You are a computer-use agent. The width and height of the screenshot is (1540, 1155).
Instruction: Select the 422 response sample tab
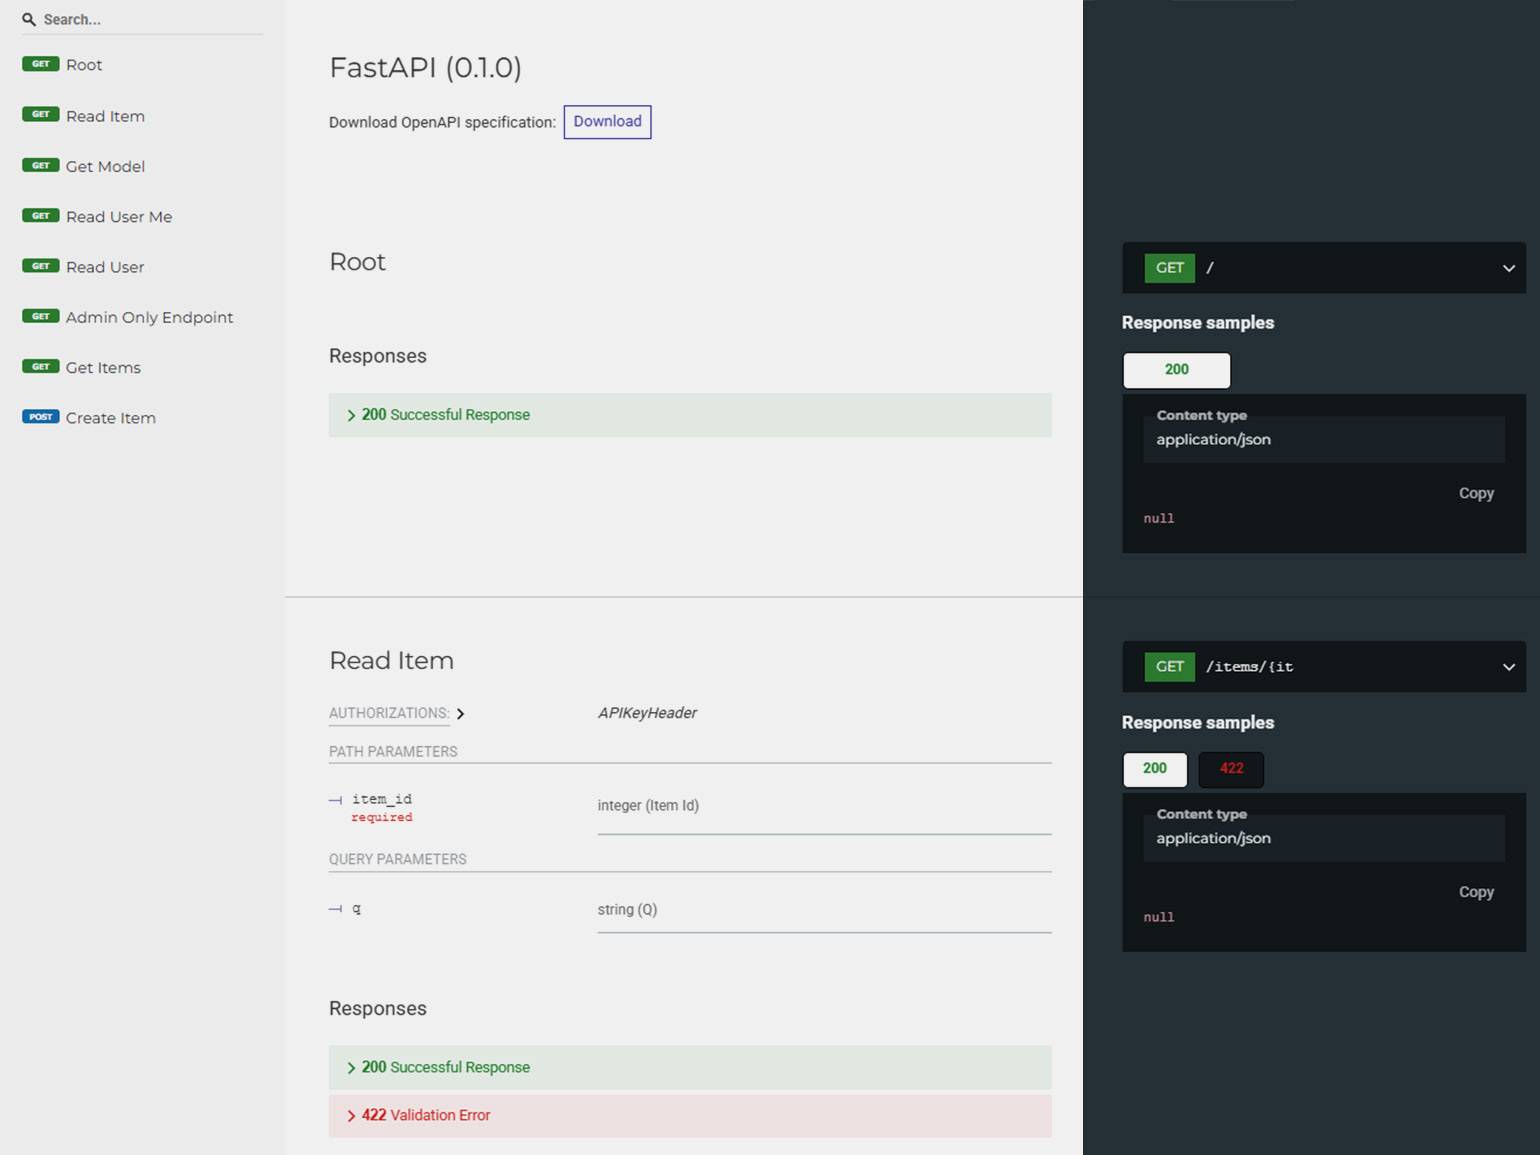coord(1231,769)
